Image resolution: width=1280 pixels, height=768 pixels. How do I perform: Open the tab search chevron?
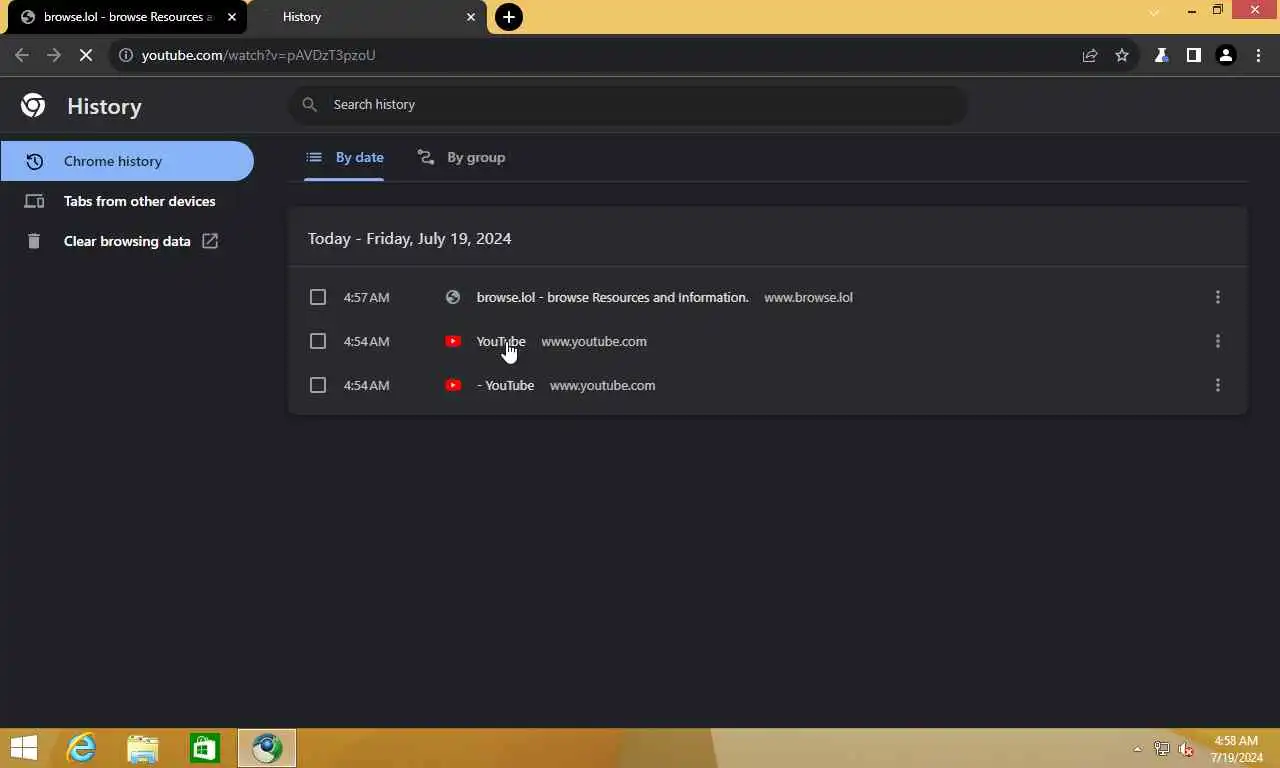coord(1154,13)
